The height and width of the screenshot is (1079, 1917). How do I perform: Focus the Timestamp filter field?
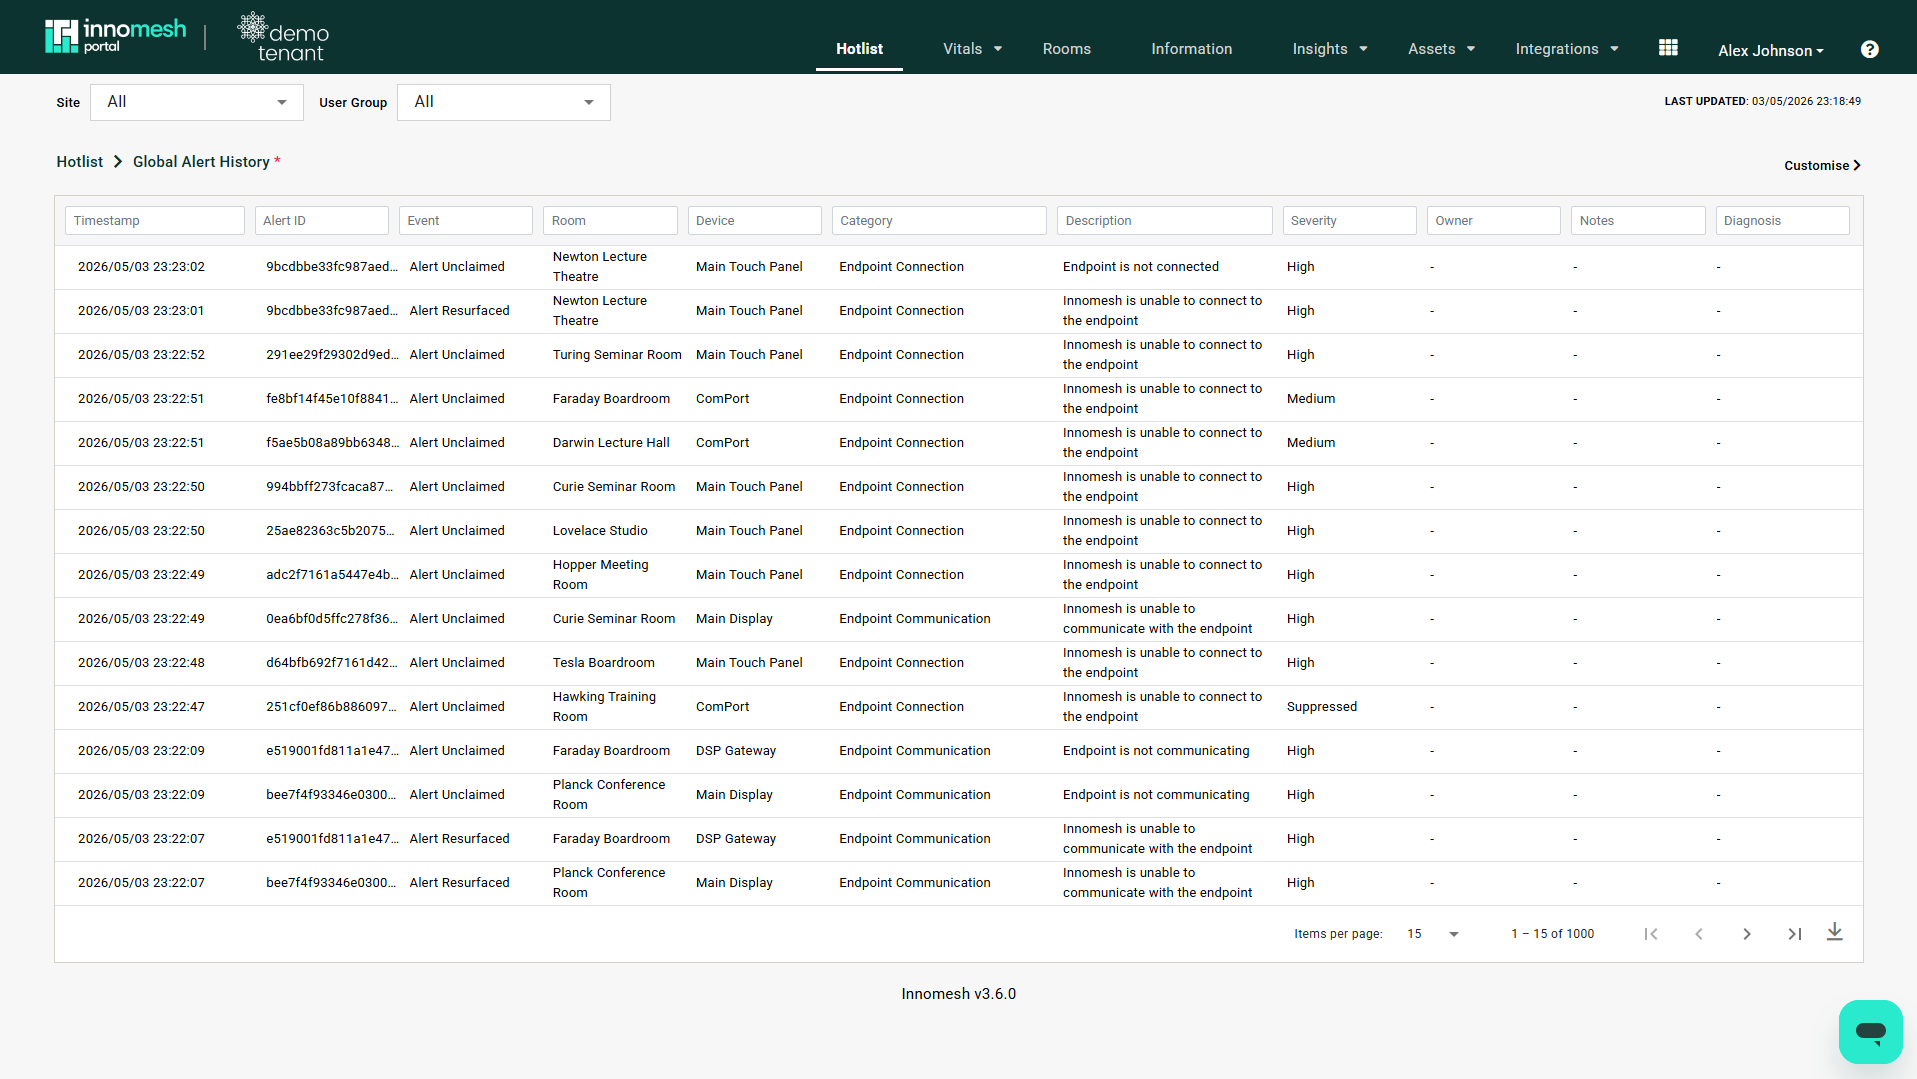(x=155, y=221)
